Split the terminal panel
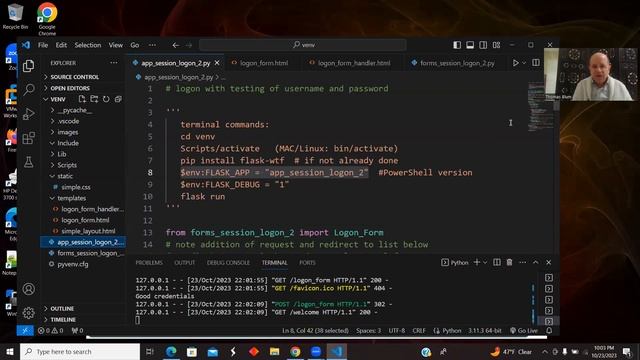The image size is (640, 360). tap(497, 262)
